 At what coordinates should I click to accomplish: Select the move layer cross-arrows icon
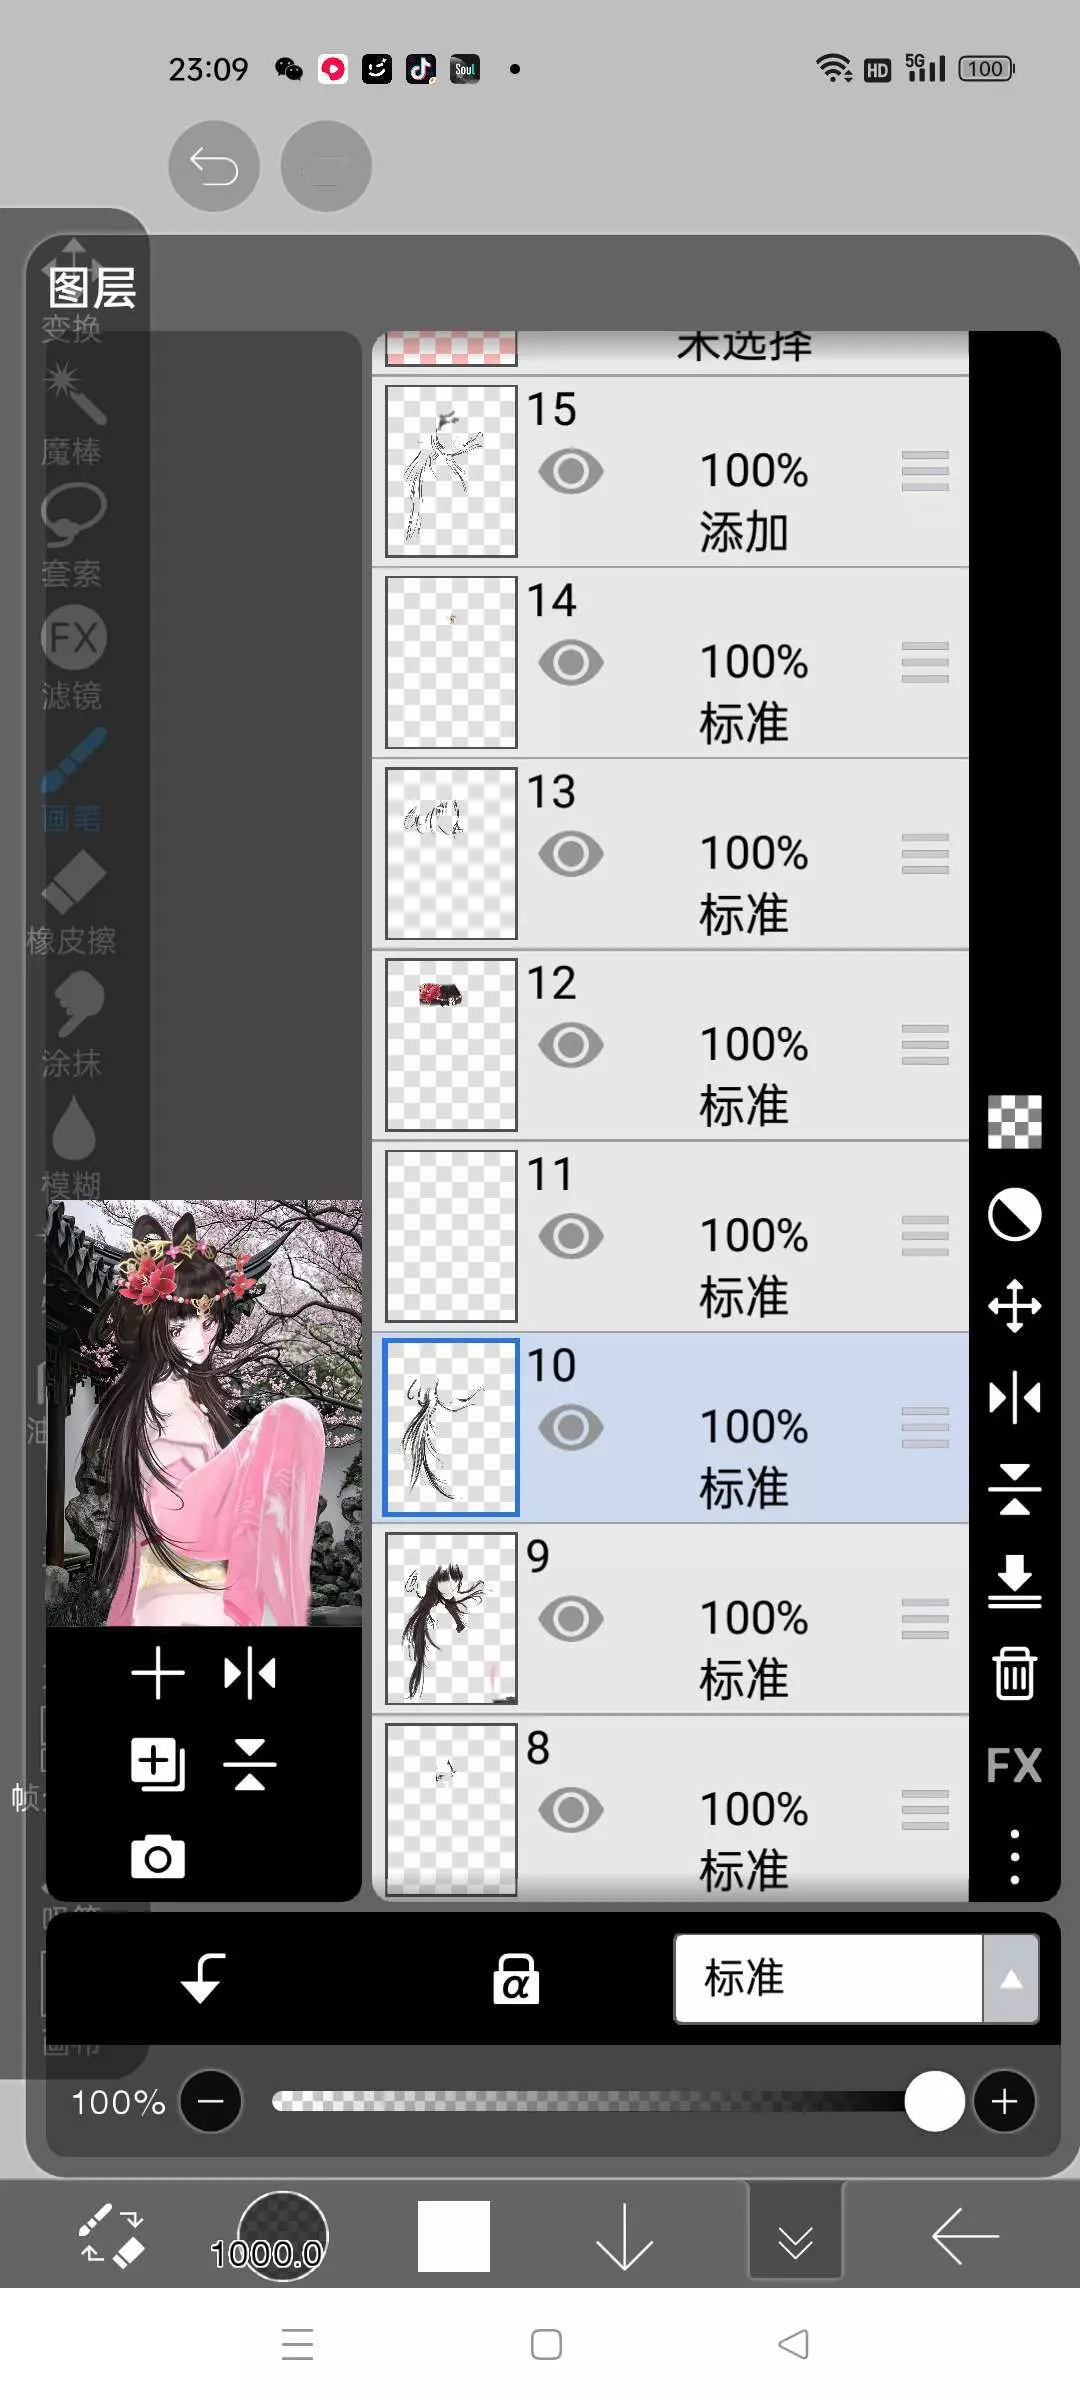[1014, 1306]
